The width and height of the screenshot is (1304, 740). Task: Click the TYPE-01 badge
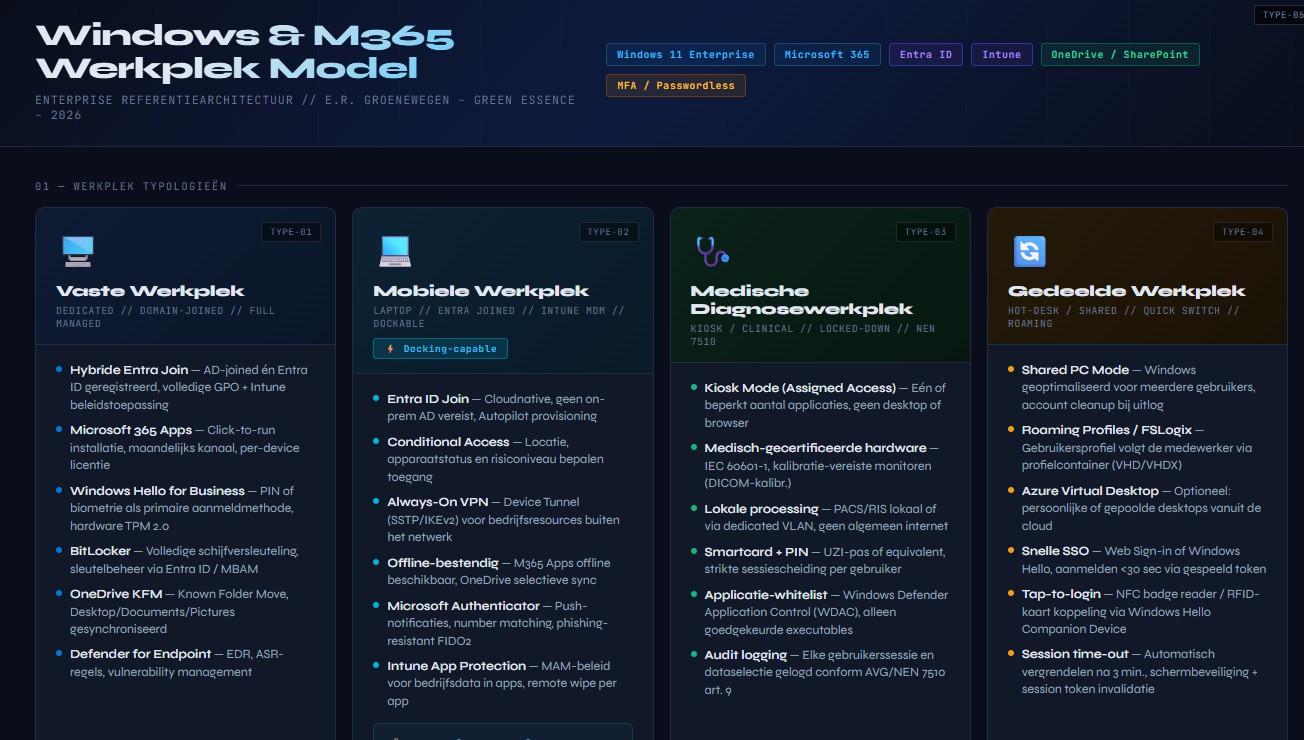(291, 232)
